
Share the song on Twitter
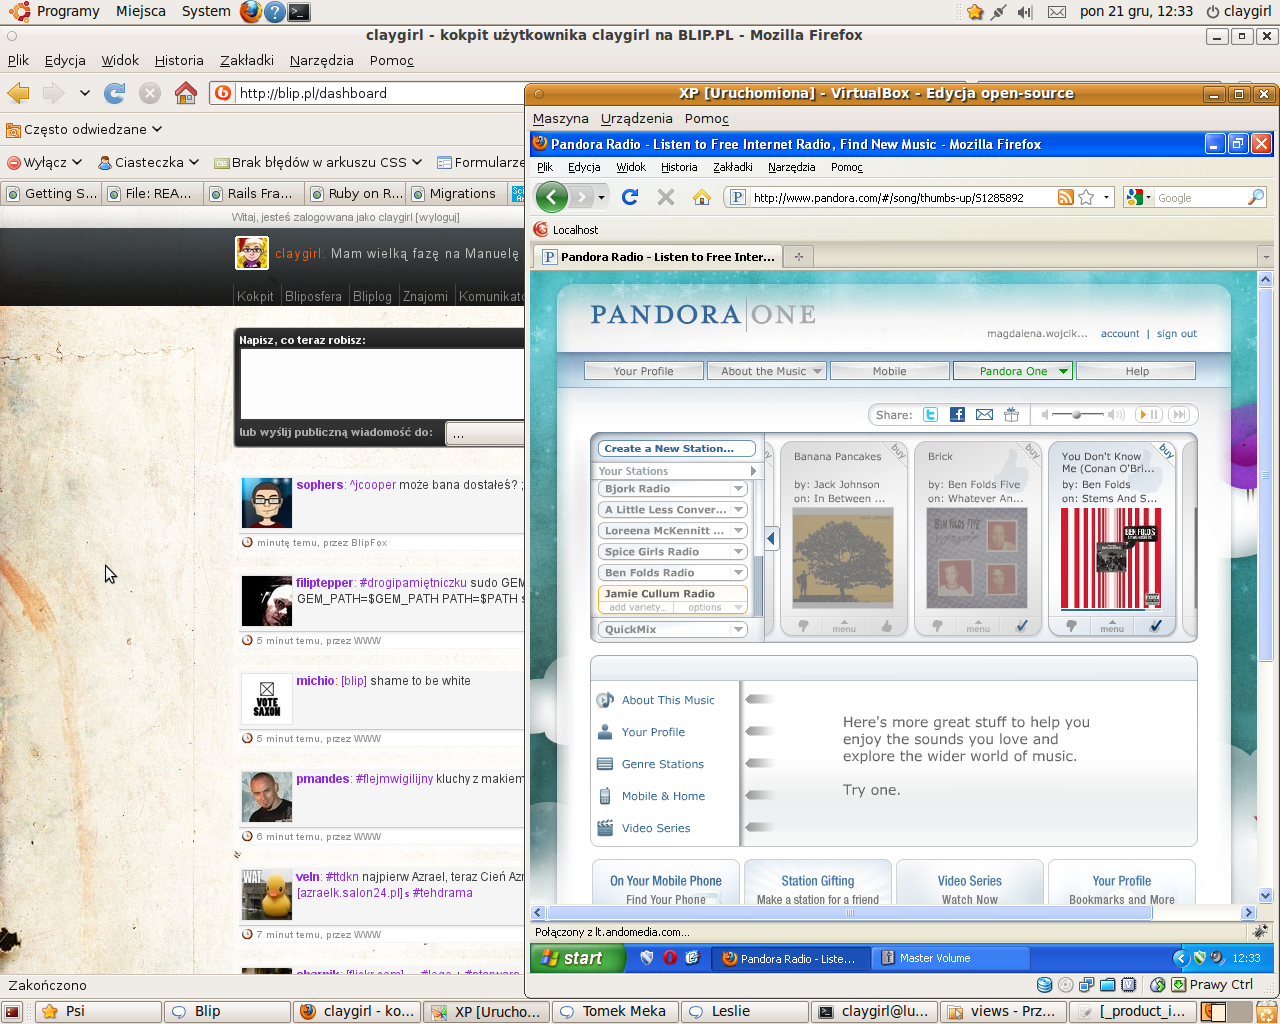click(x=930, y=415)
